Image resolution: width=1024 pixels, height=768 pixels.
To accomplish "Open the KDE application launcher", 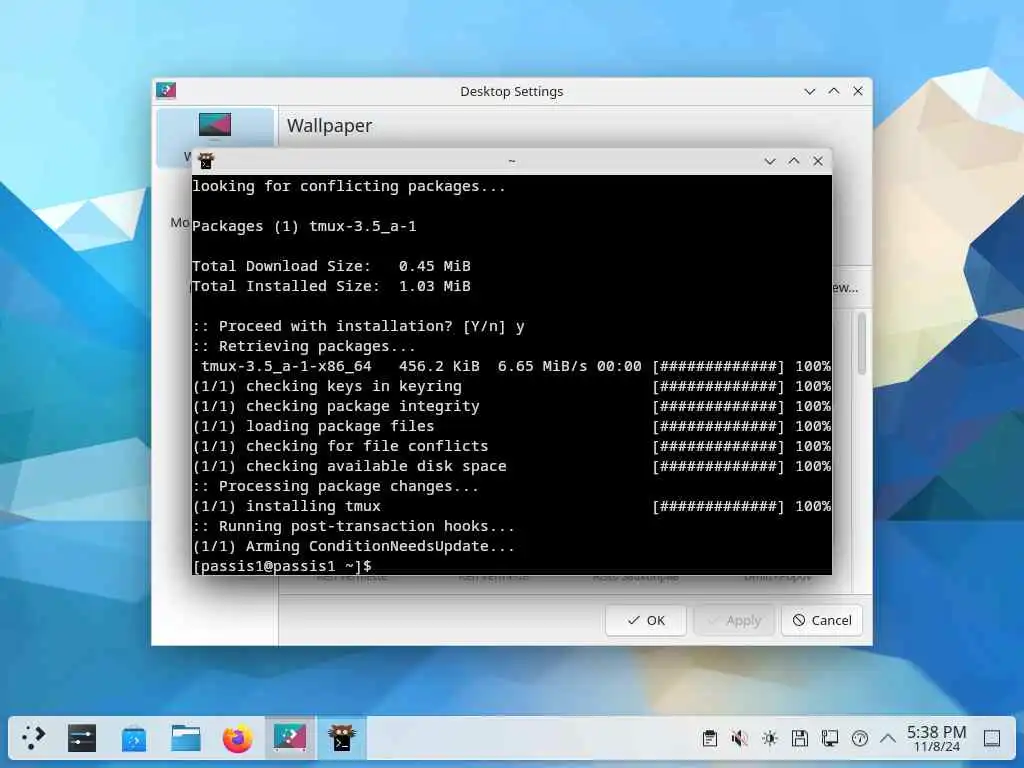I will pyautogui.click(x=33, y=738).
